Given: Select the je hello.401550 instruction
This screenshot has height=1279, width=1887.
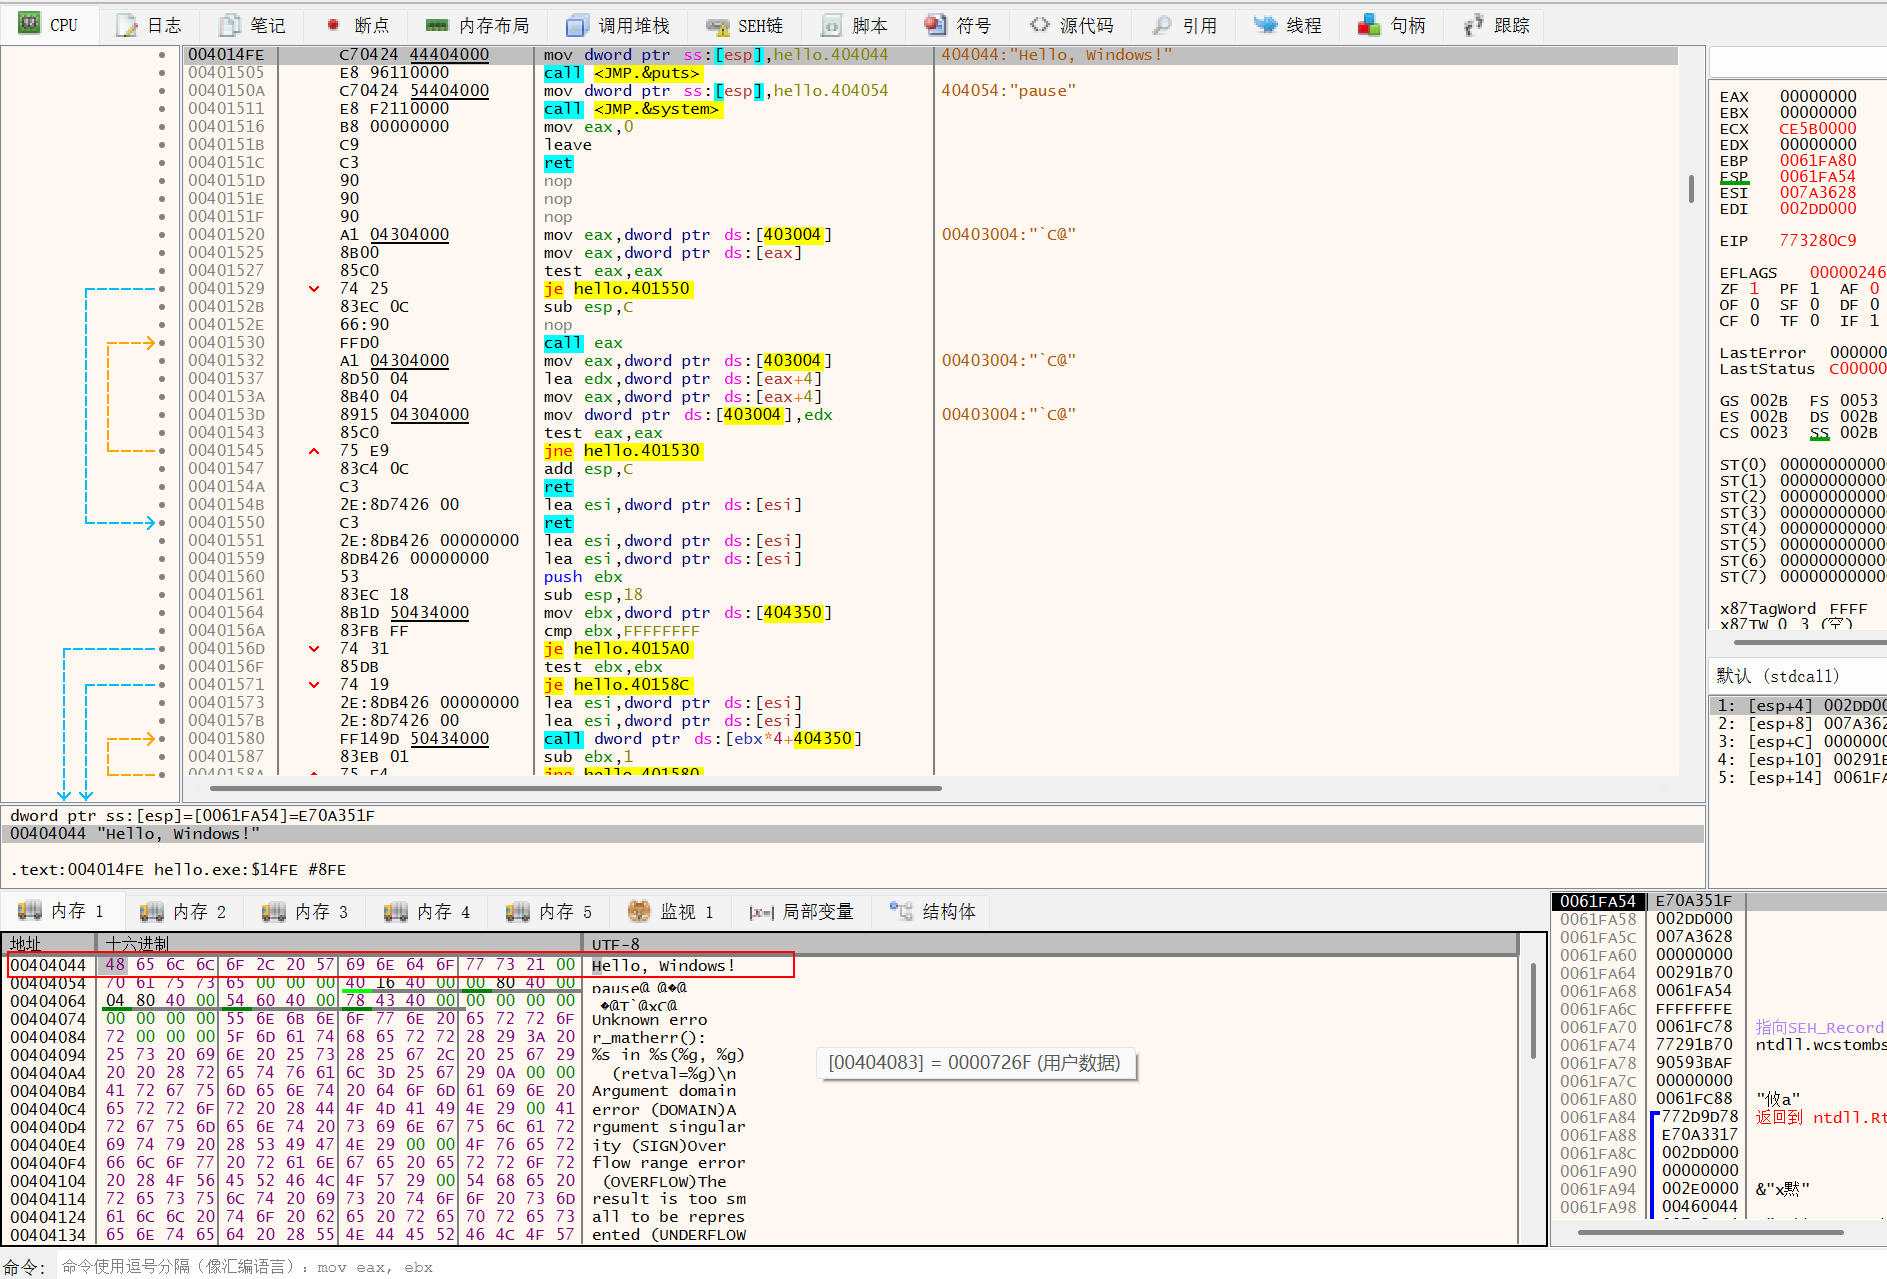Looking at the screenshot, I should coord(617,289).
